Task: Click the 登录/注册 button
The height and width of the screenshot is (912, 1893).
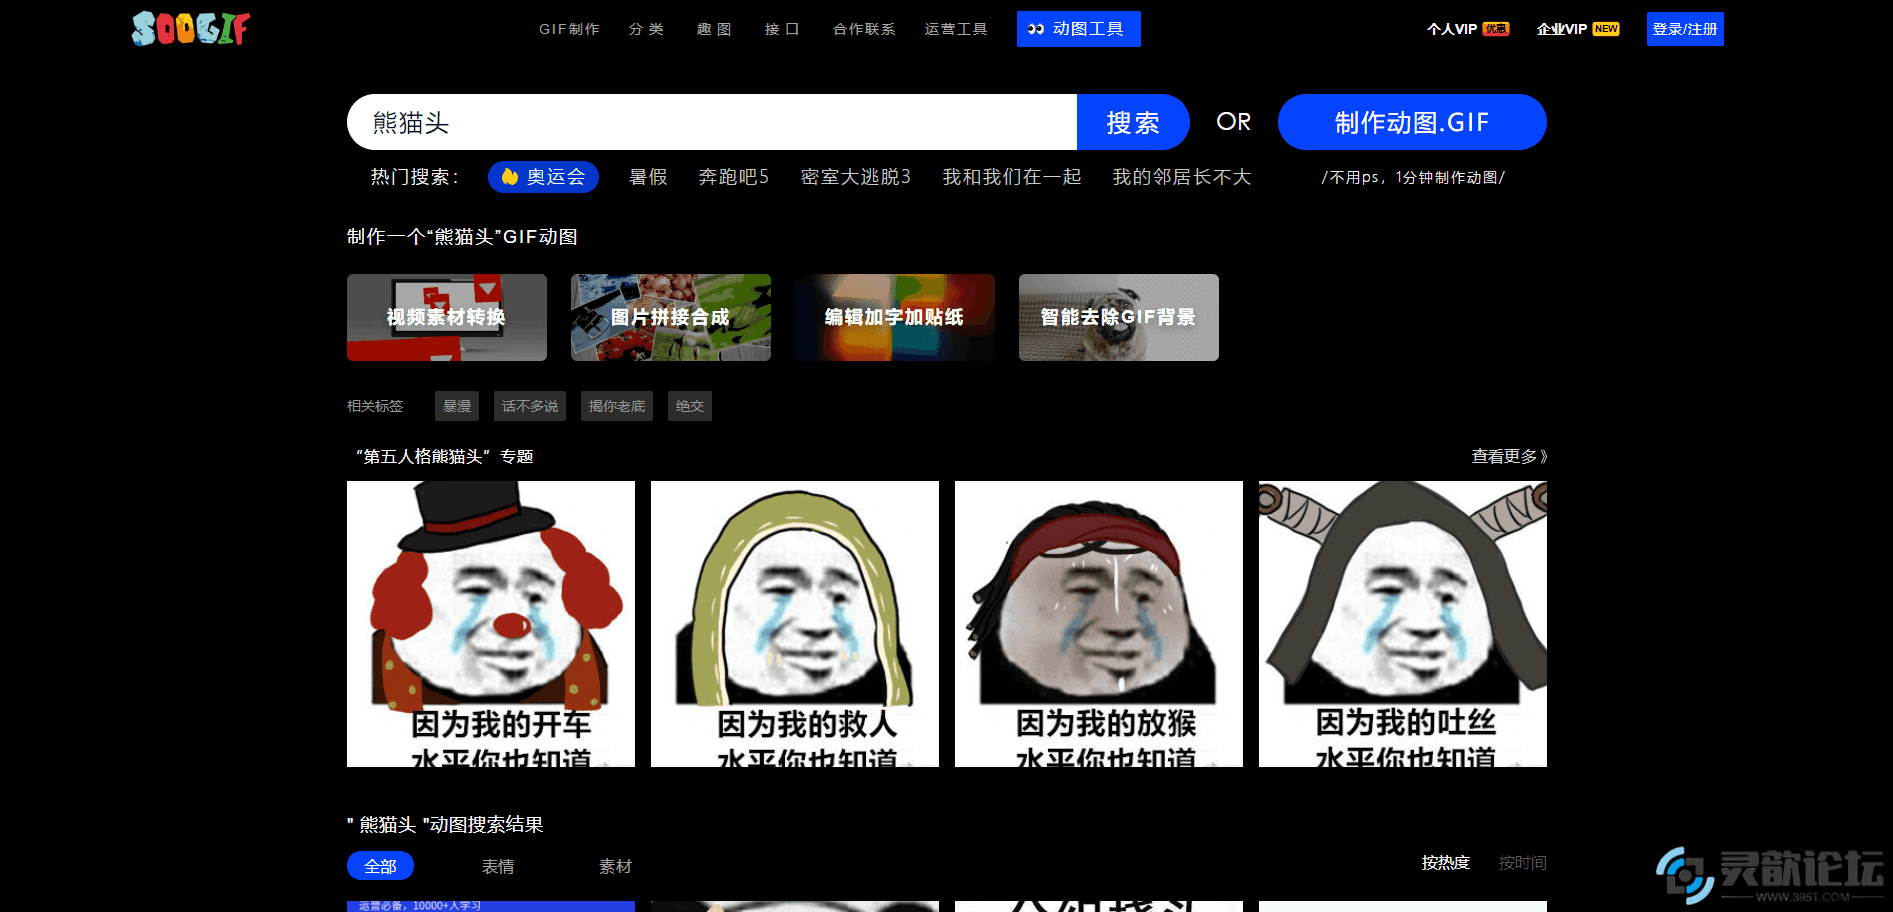Action: pos(1685,29)
